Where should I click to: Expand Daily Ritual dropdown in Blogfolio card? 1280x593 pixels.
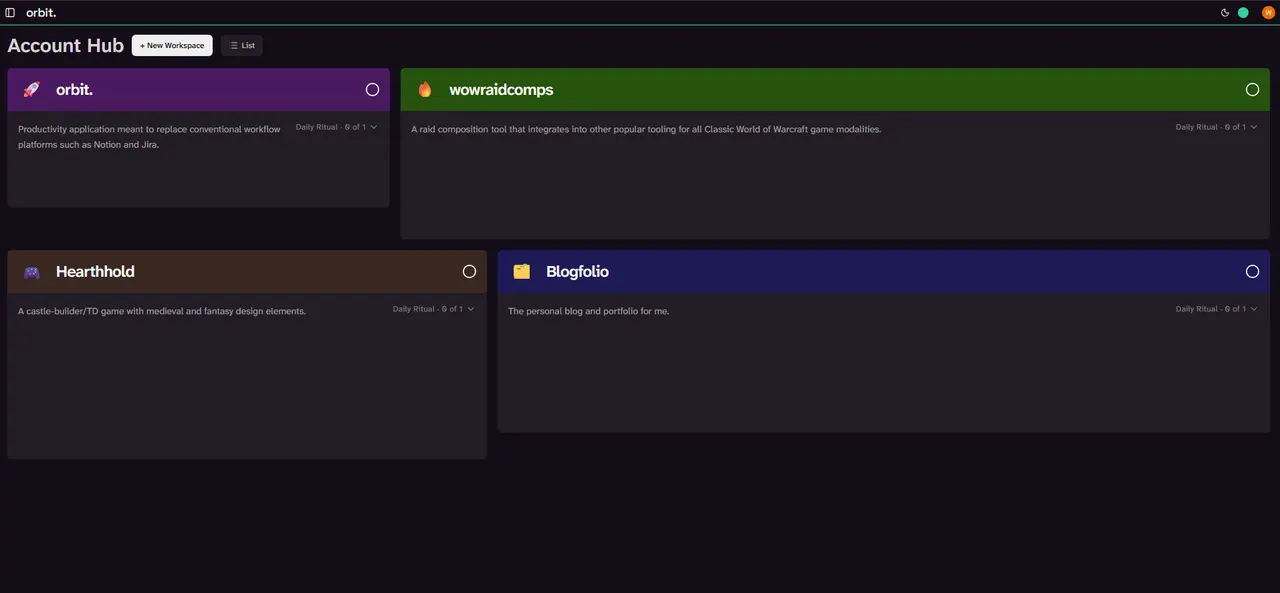pyautogui.click(x=1216, y=309)
